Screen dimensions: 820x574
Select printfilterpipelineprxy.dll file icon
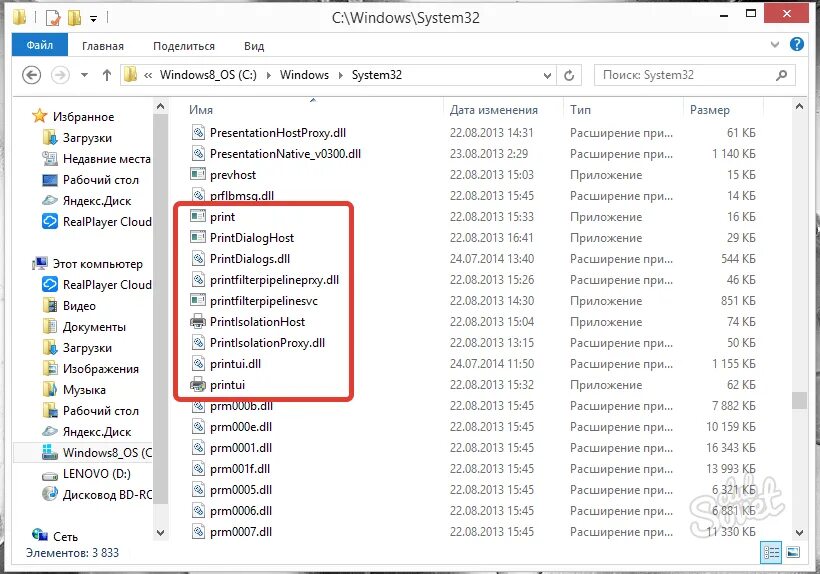click(x=198, y=280)
